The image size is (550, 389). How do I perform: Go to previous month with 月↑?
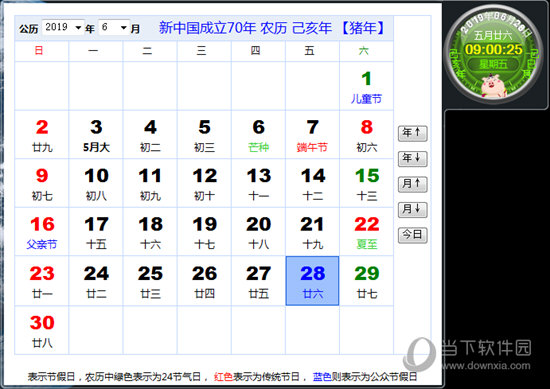(x=412, y=184)
